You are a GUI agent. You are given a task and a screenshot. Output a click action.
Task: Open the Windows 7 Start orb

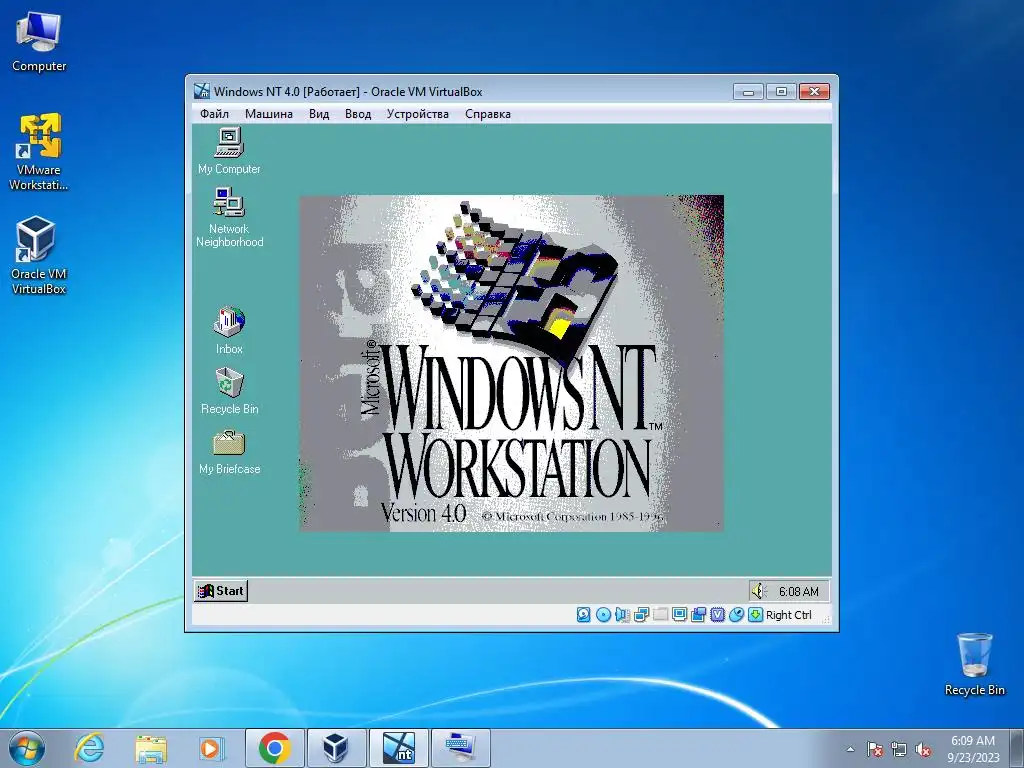(27, 748)
